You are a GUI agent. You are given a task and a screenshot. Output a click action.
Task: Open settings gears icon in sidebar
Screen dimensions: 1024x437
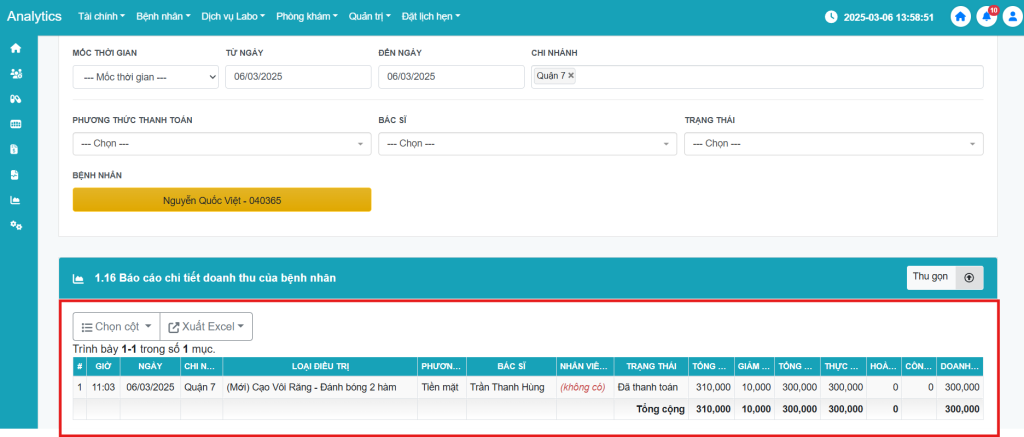coord(15,225)
